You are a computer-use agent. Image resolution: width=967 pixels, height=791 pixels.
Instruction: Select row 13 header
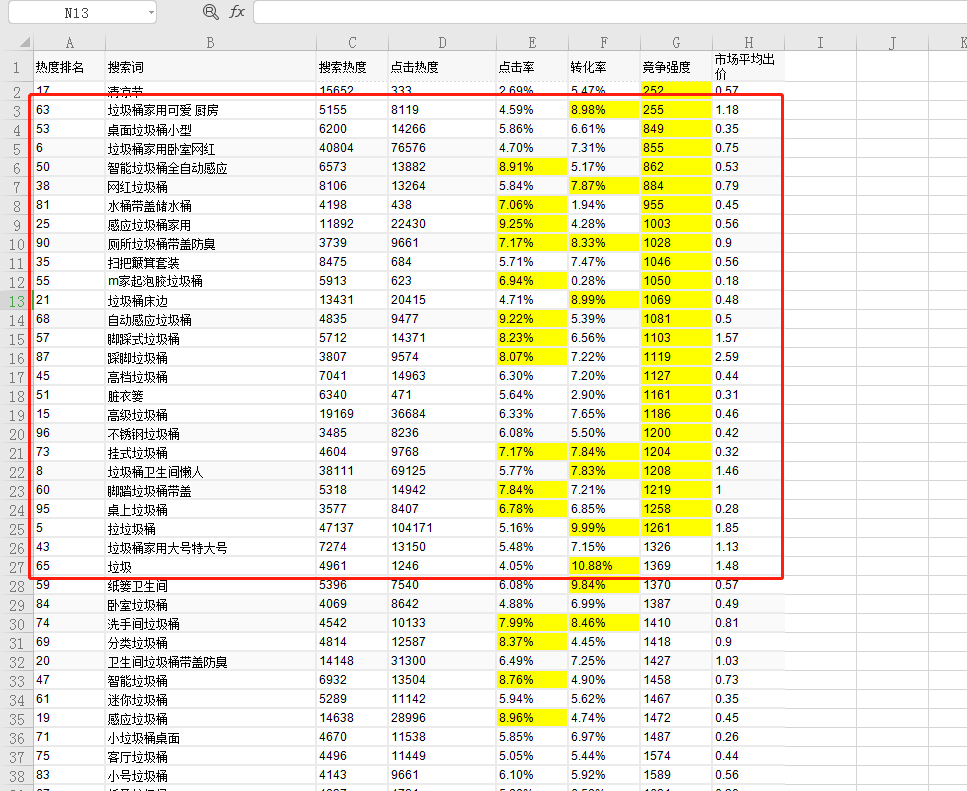(x=16, y=301)
